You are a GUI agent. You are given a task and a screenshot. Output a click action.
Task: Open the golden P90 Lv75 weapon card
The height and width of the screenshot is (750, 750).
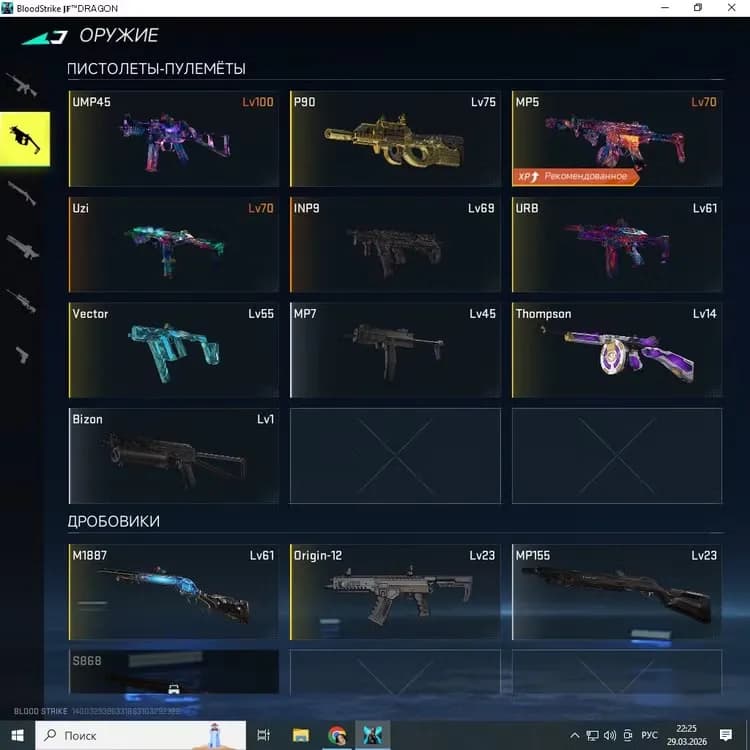tap(395, 139)
